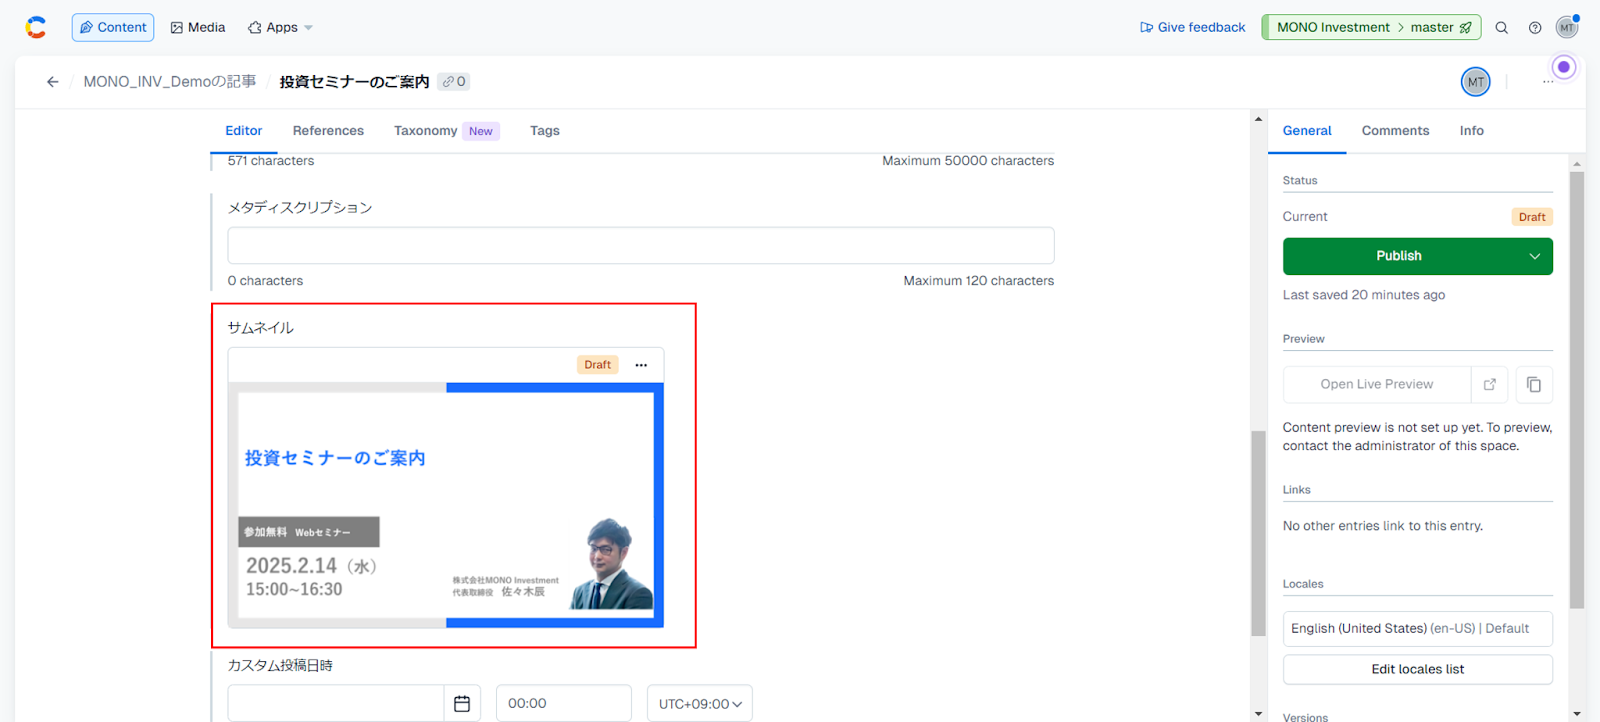The width and height of the screenshot is (1600, 722).
Task: Click the 00:00 time input field
Action: tap(564, 704)
